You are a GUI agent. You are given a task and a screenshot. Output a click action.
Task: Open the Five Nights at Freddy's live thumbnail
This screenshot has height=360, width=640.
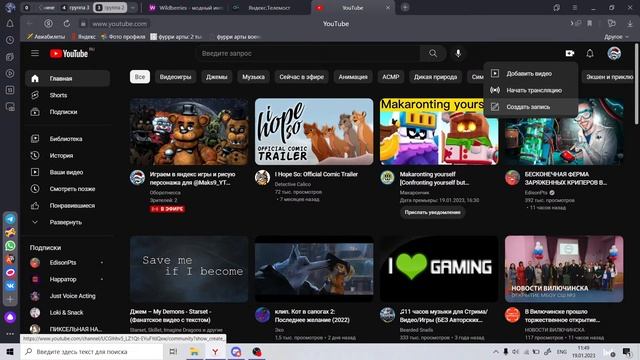pos(189,131)
